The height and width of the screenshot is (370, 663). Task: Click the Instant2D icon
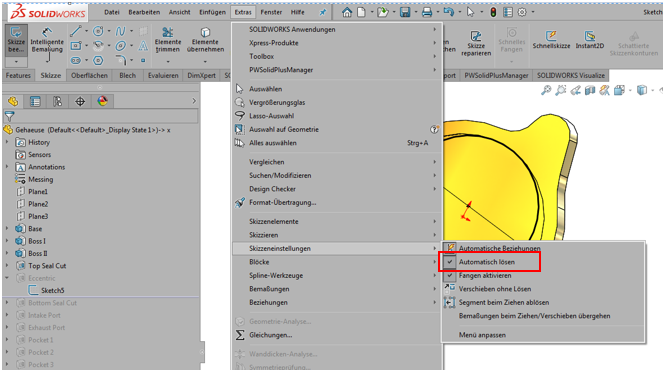(589, 40)
